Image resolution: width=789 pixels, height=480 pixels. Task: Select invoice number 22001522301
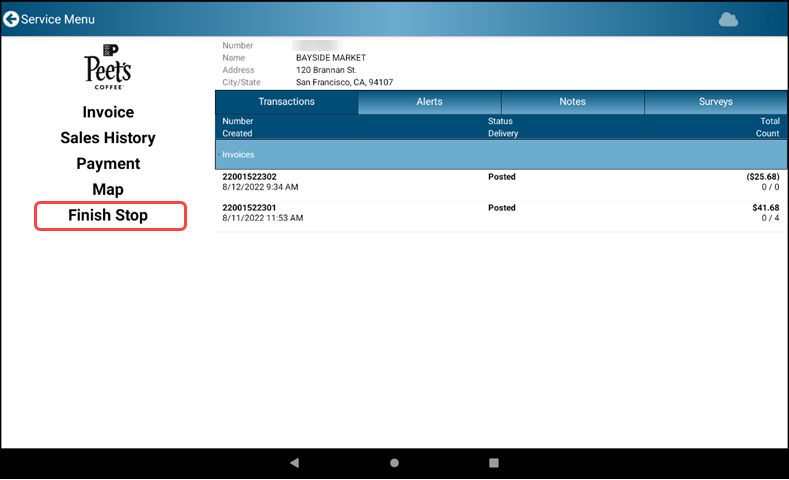coord(249,208)
